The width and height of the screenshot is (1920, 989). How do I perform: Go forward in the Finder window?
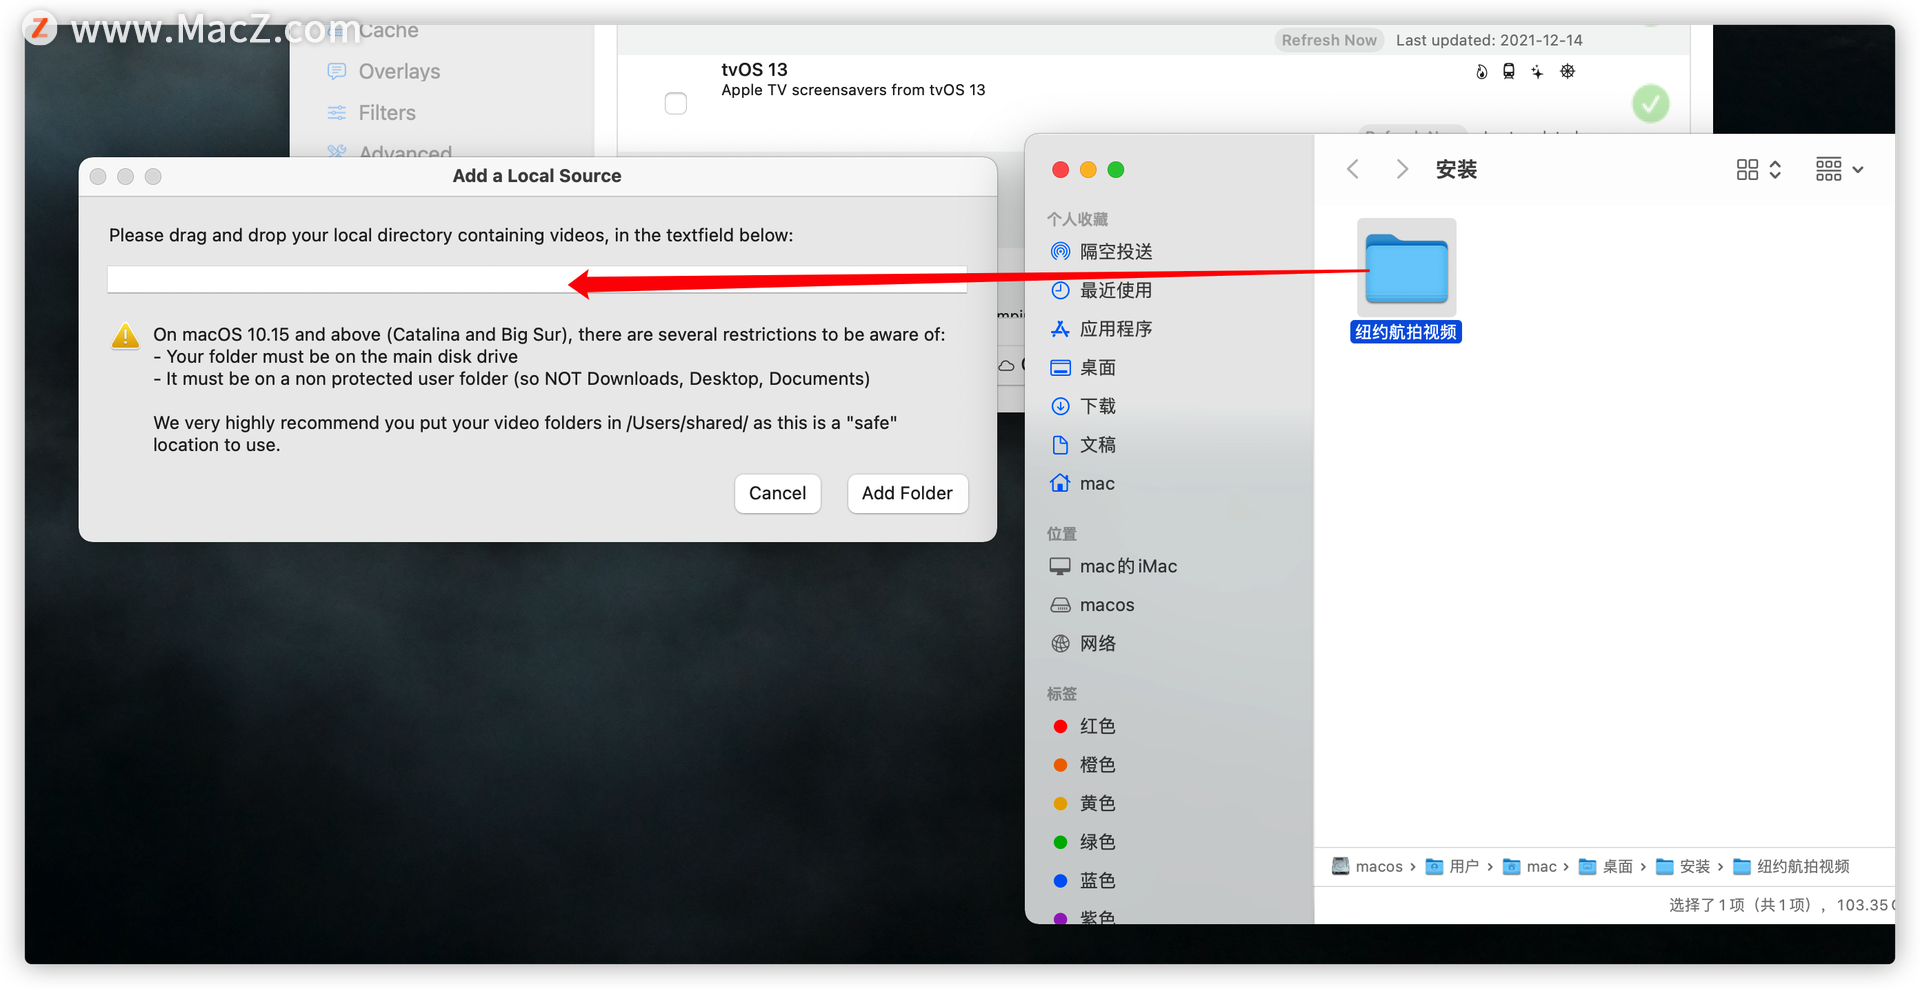point(1402,169)
